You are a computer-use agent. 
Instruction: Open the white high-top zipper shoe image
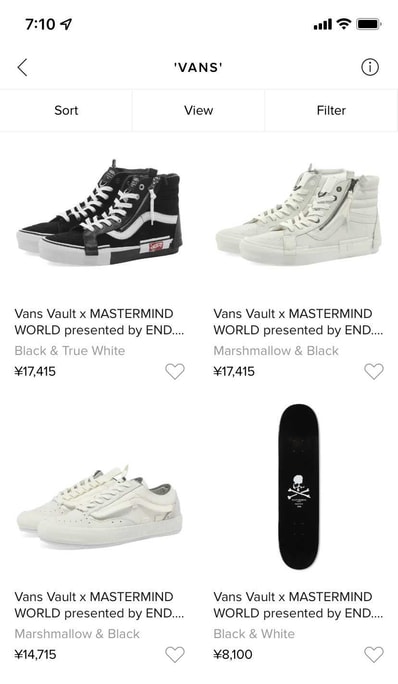pos(298,214)
